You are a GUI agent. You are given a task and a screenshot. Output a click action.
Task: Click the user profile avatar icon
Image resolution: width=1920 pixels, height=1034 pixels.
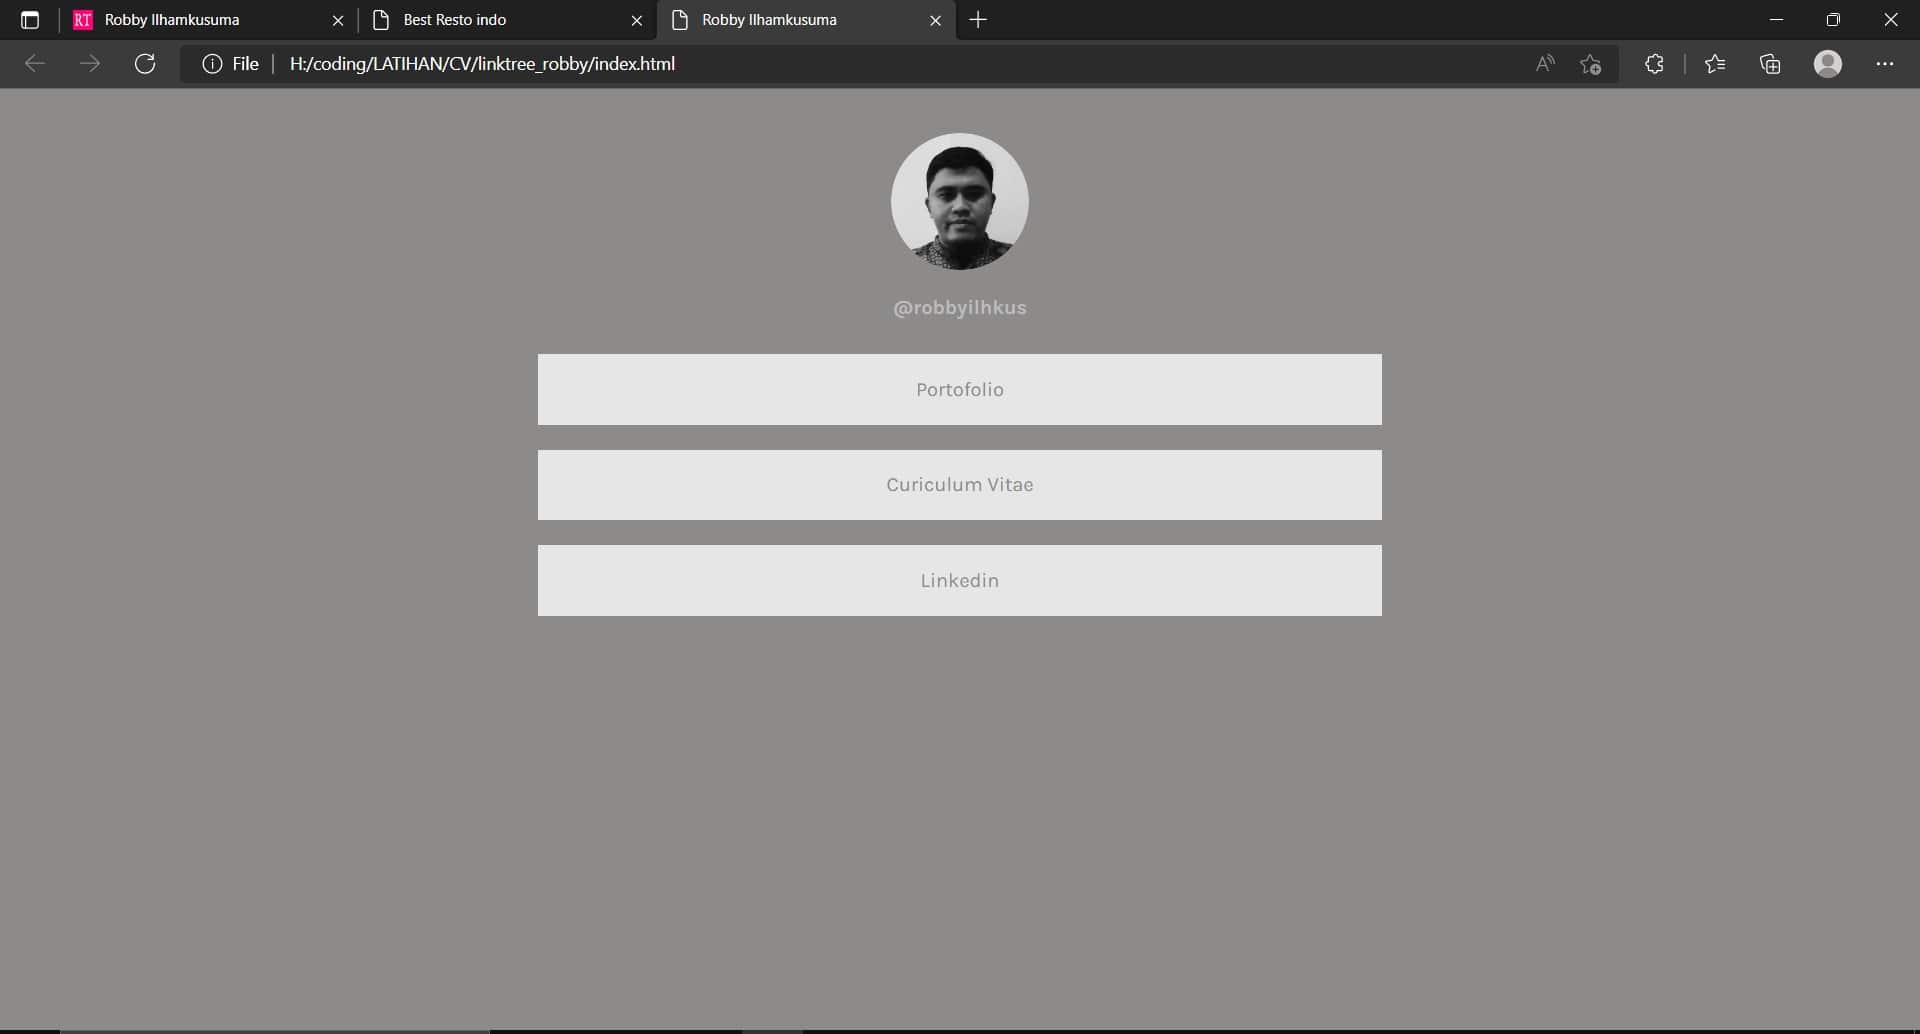click(x=1827, y=64)
